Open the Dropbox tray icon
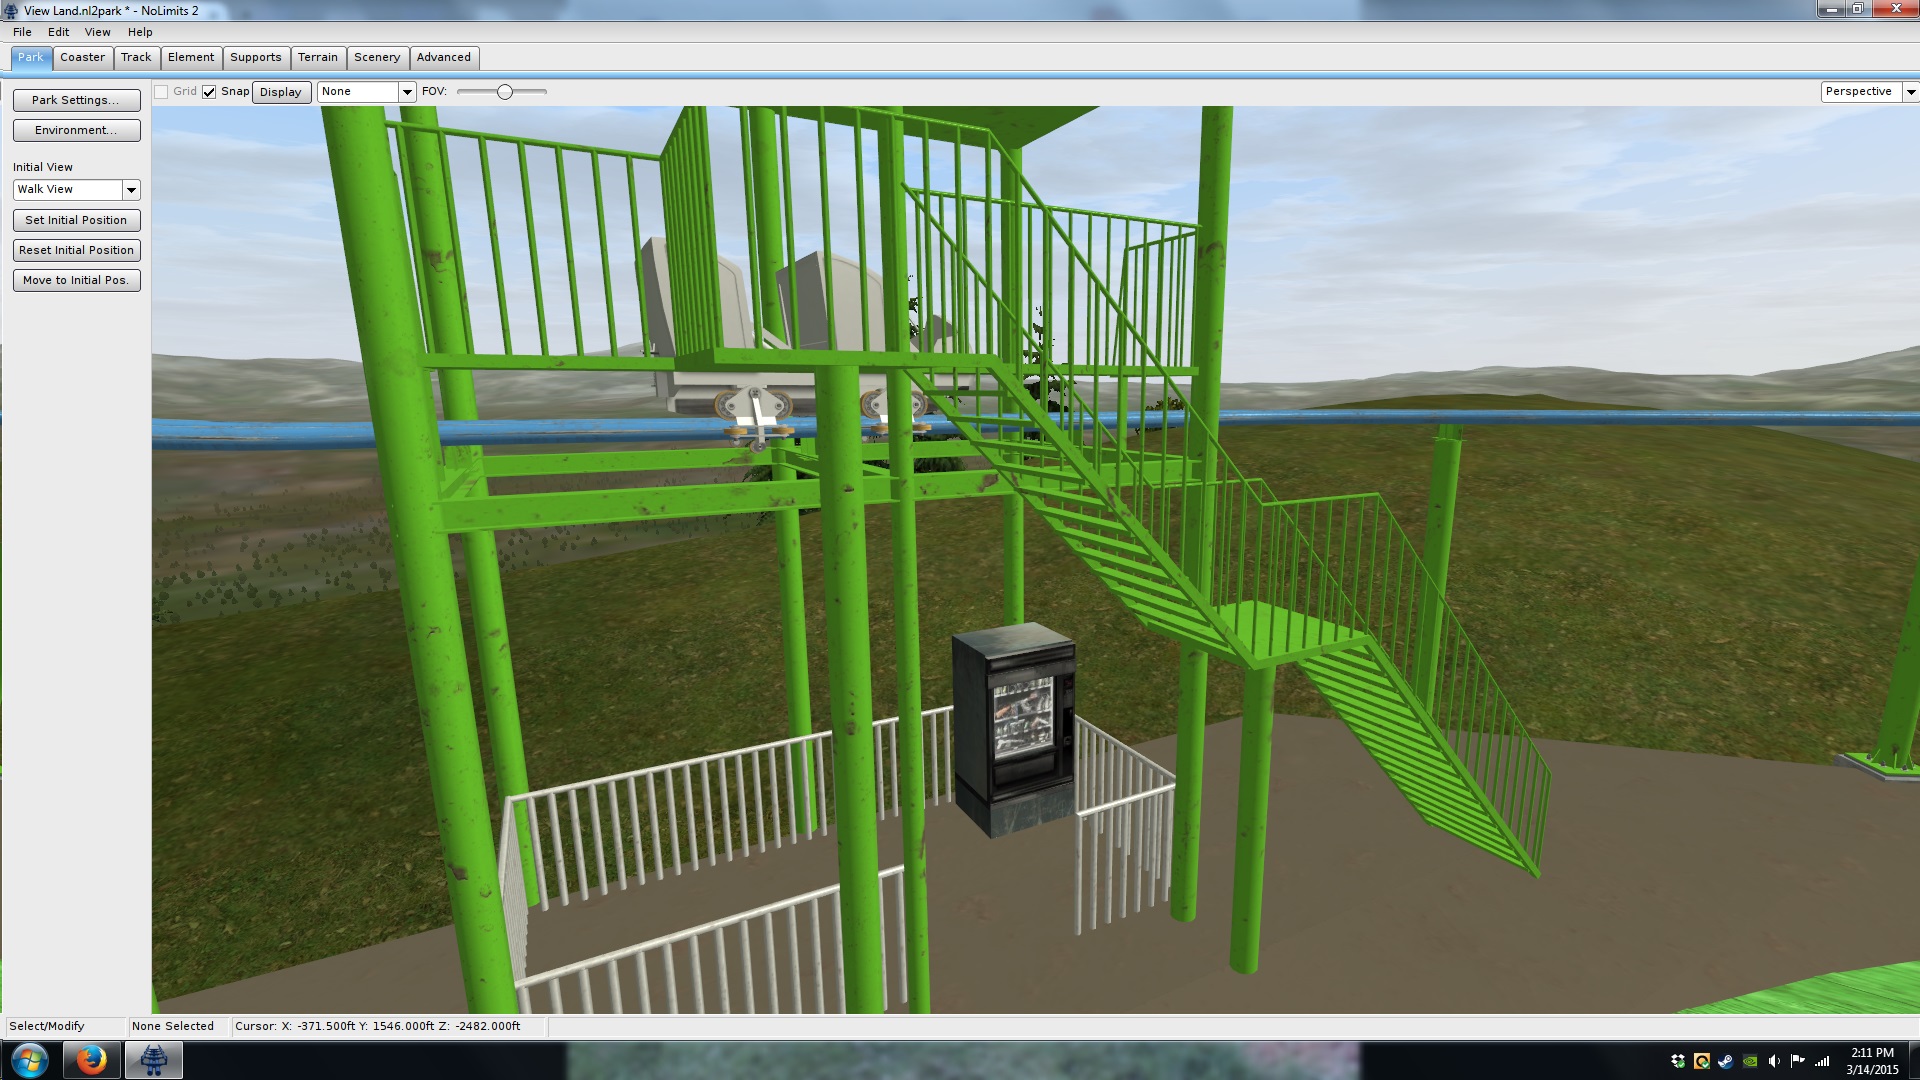Image resolution: width=1920 pixels, height=1080 pixels. 1678,1061
